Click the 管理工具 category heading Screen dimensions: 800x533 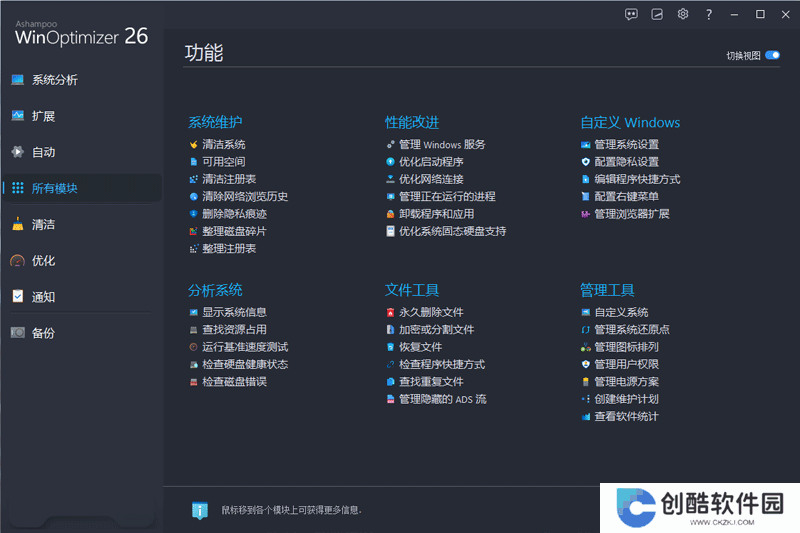607,290
